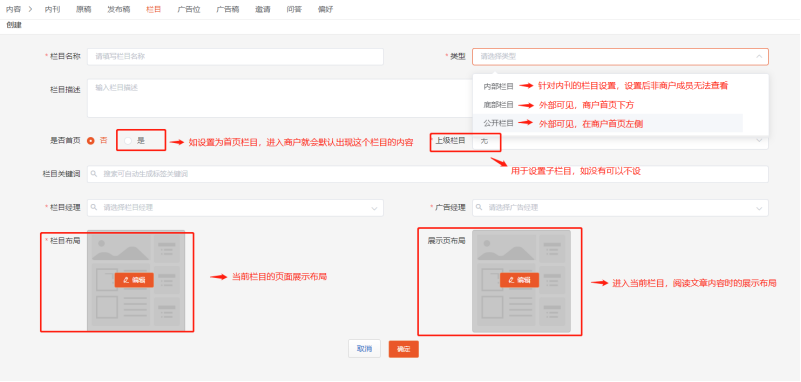This screenshot has height=382, width=801.
Task: Click the search icon in 广告经理 field
Action: tap(479, 208)
